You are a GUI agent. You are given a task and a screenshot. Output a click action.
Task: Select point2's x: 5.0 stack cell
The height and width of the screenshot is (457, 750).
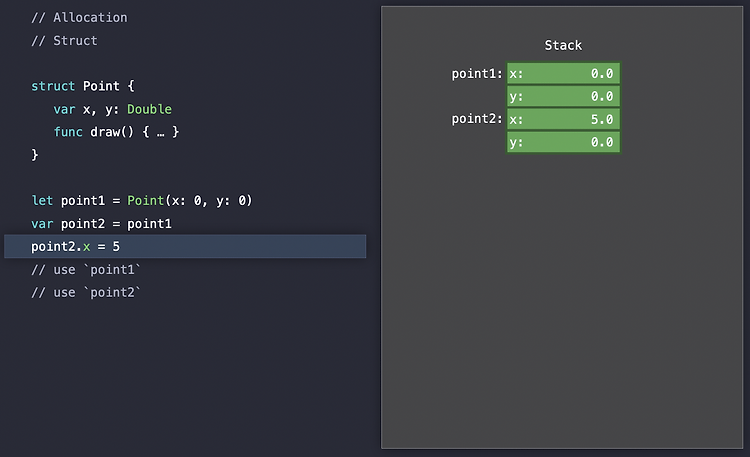[x=563, y=119]
